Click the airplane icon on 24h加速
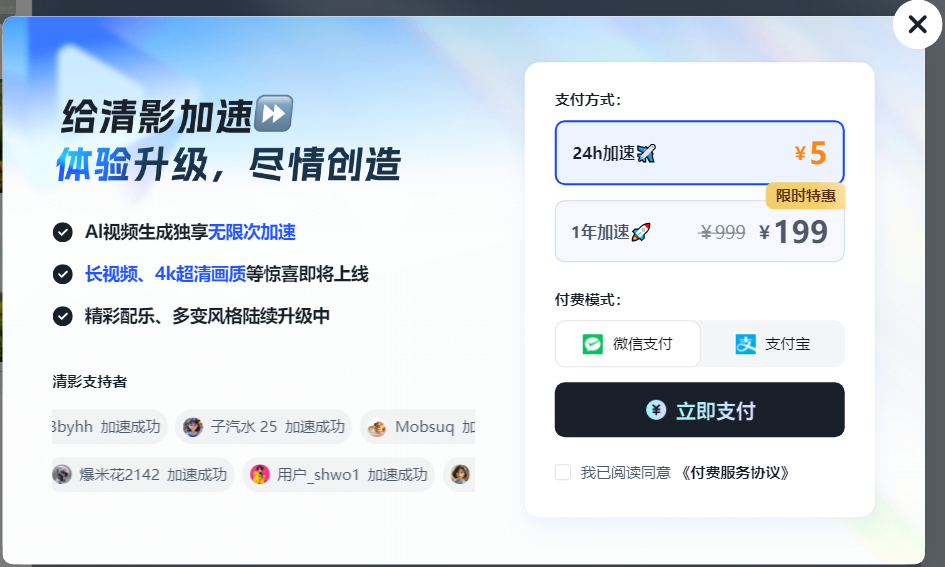Viewport: 945px width, 567px height. tap(646, 154)
